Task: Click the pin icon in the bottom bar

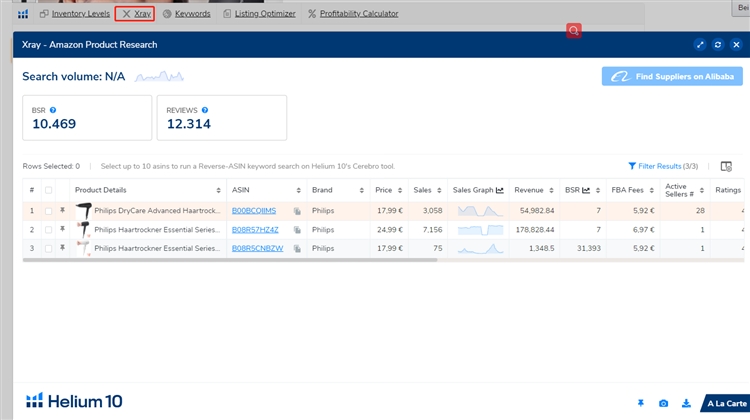Action: [x=641, y=403]
